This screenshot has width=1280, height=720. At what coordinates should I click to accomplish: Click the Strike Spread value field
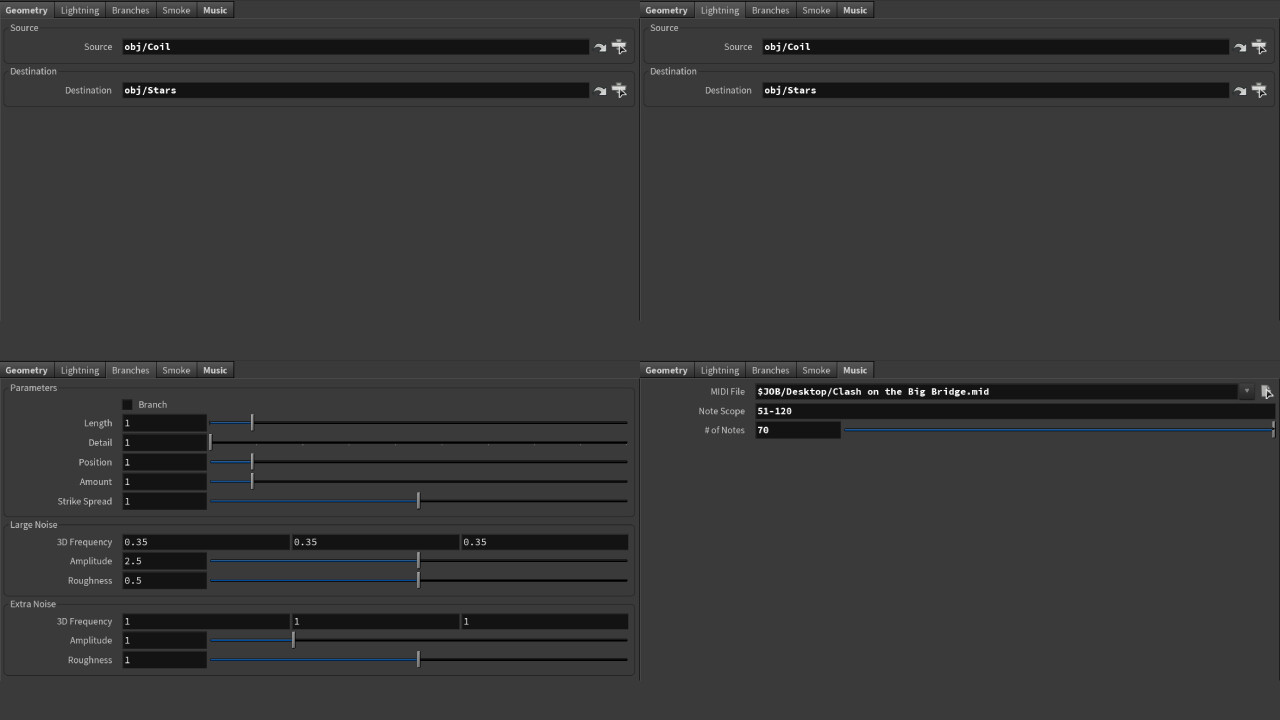click(164, 501)
